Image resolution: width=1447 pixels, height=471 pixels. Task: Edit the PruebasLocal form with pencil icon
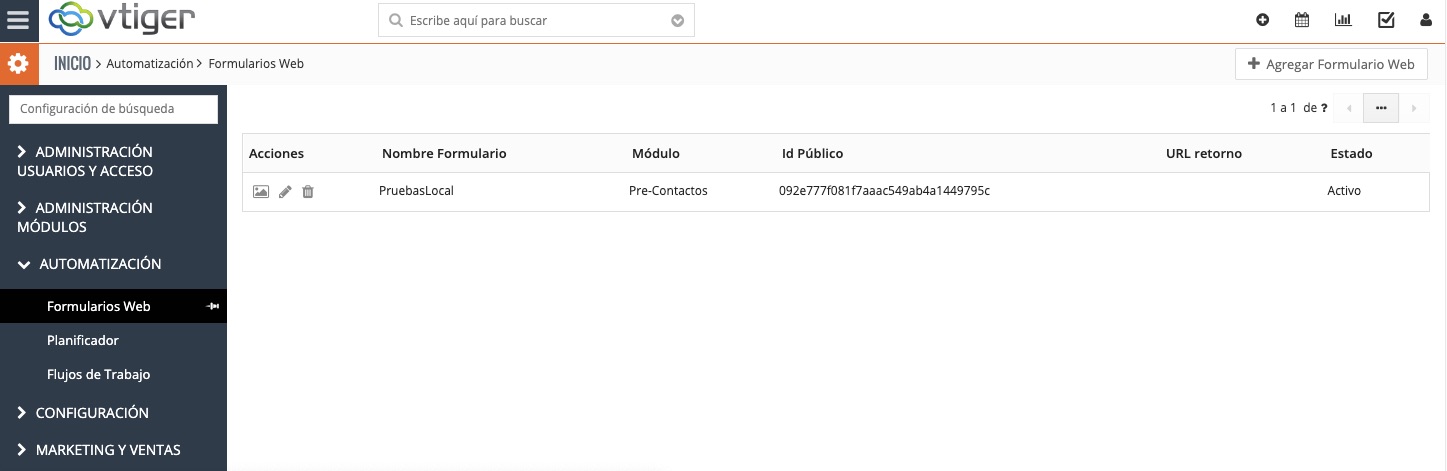click(x=285, y=191)
